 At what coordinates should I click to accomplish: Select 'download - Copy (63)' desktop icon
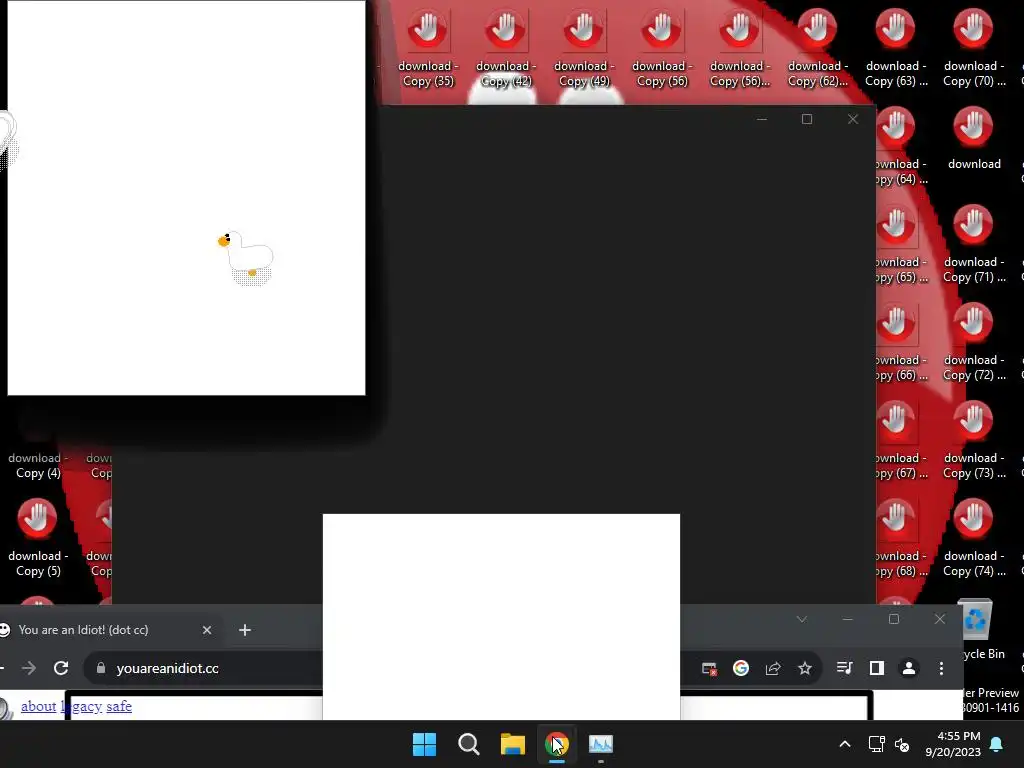(895, 49)
